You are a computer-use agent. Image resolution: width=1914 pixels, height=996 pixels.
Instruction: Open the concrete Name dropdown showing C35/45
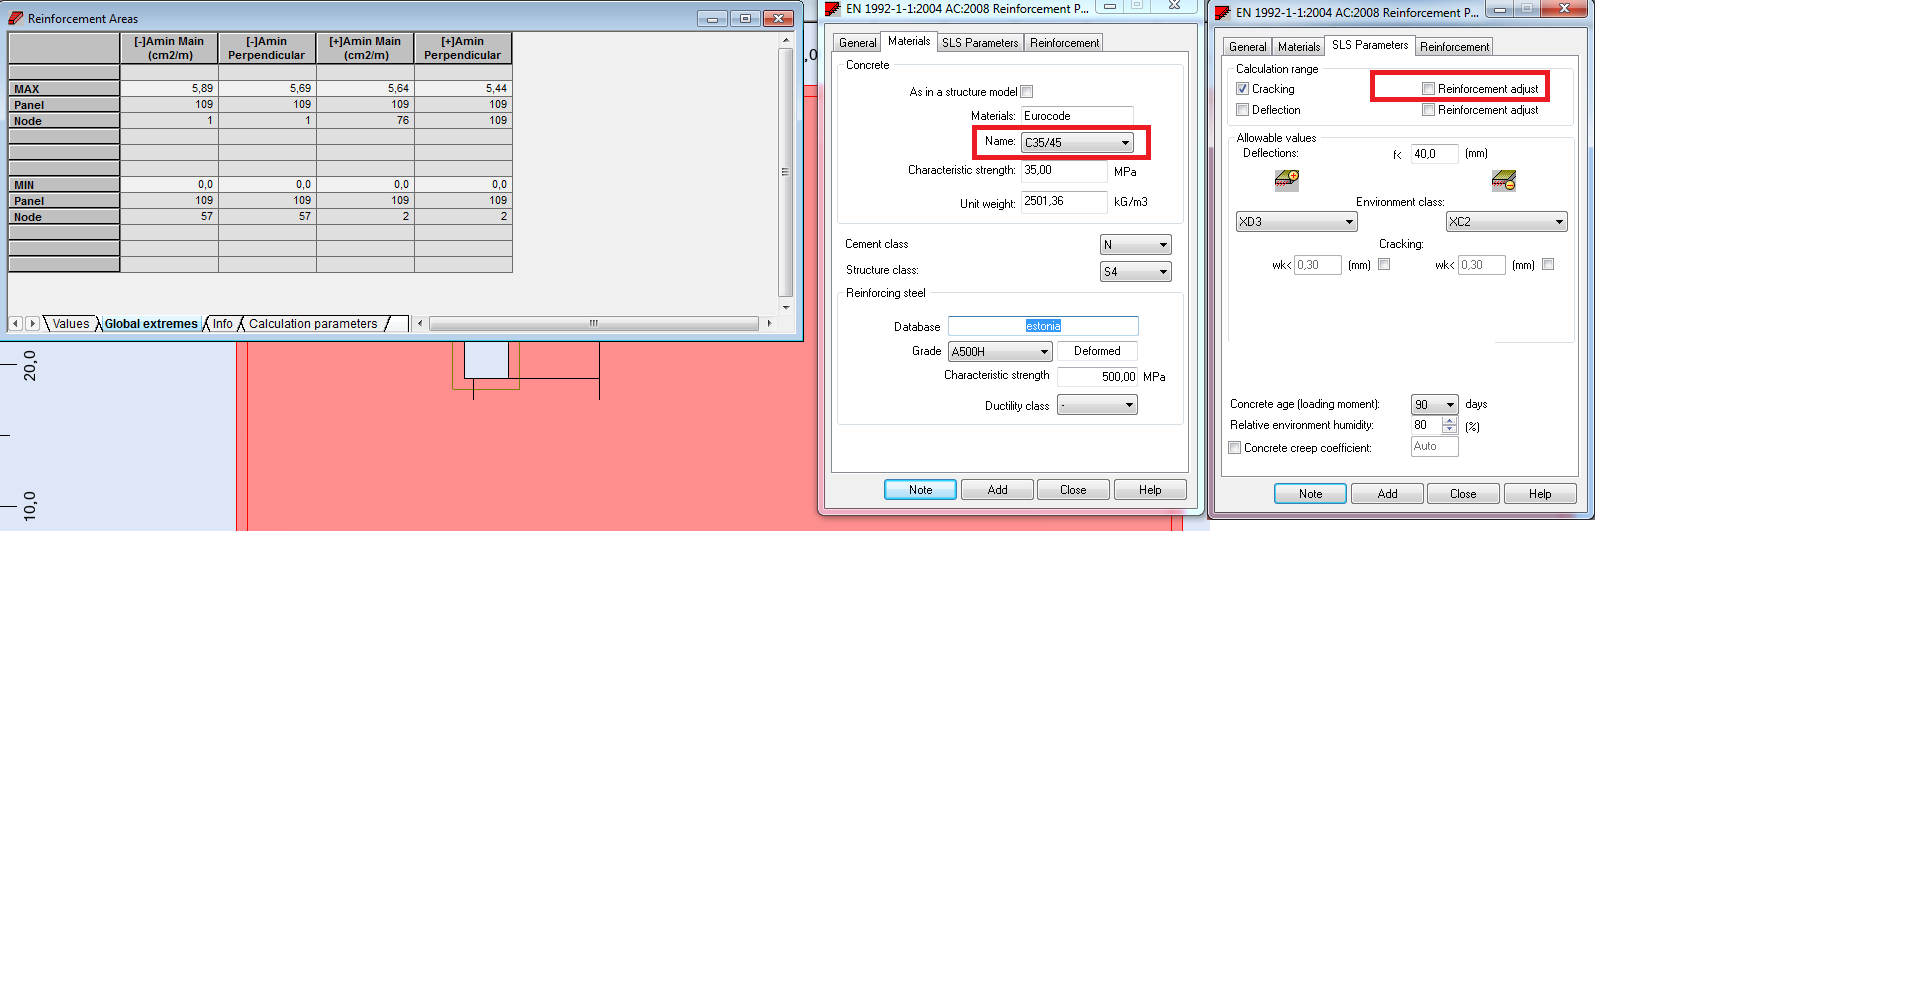pos(1077,143)
